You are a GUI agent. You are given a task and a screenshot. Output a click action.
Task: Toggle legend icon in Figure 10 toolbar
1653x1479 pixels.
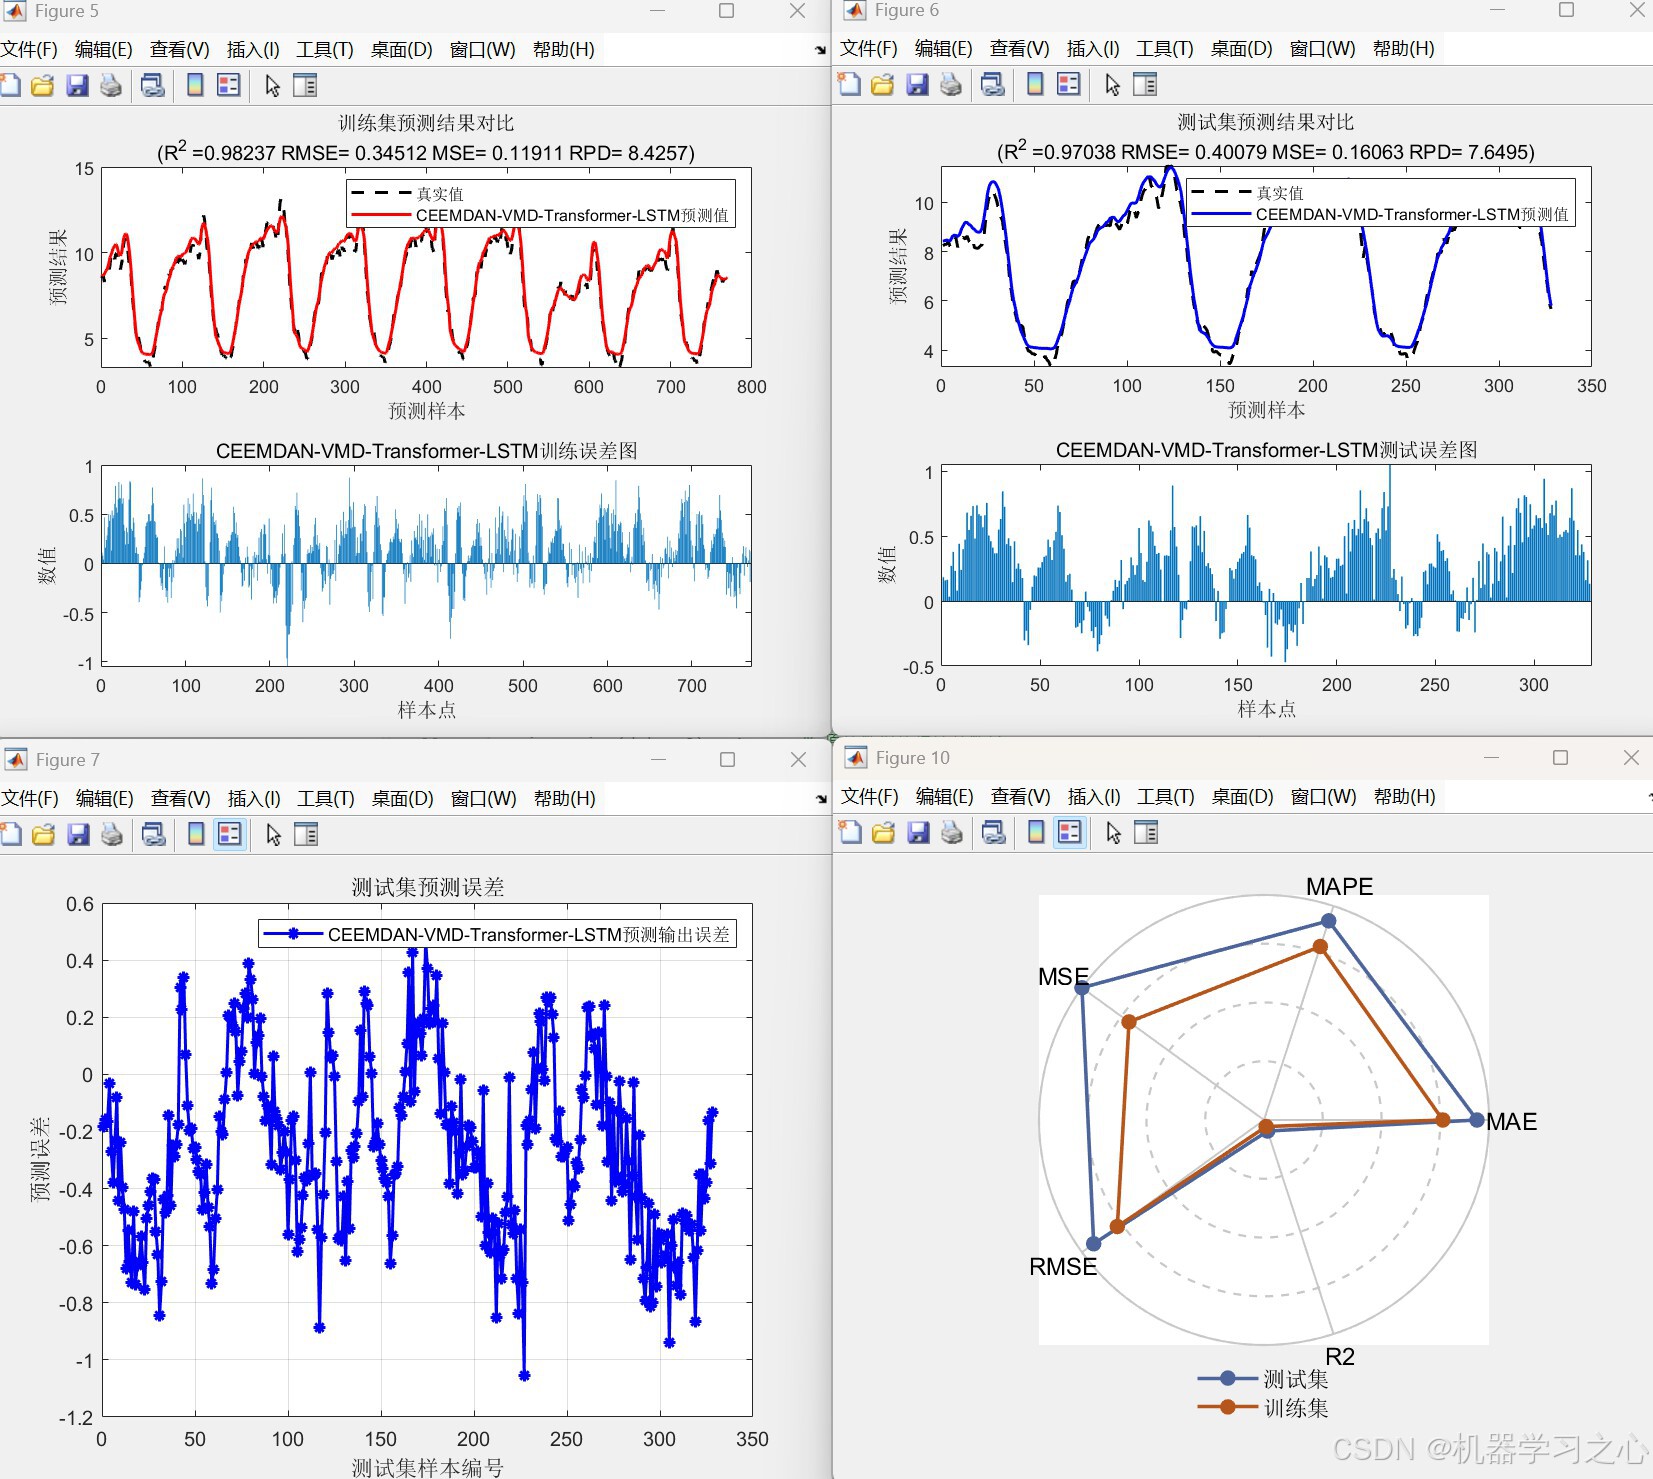pyautogui.click(x=1070, y=832)
